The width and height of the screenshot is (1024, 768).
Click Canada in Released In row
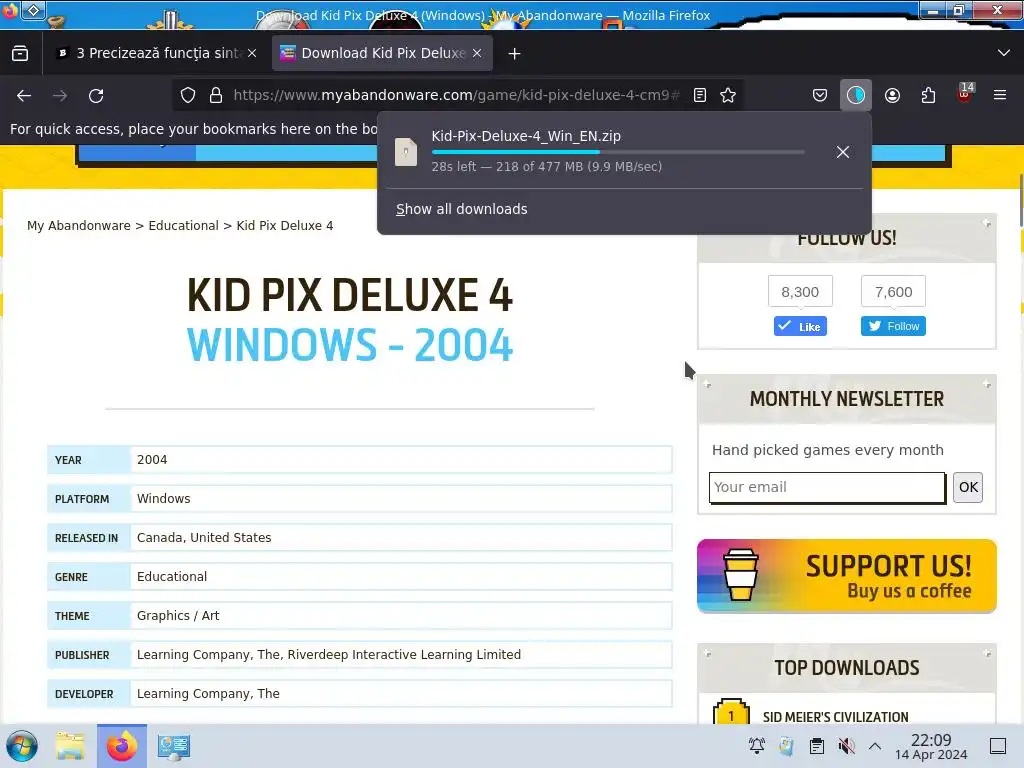point(160,537)
